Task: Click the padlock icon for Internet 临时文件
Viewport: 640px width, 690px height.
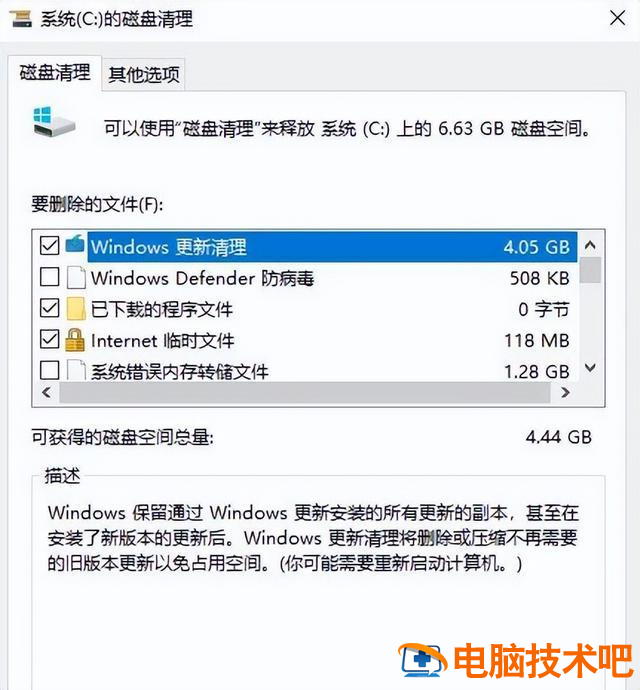Action: [75, 340]
